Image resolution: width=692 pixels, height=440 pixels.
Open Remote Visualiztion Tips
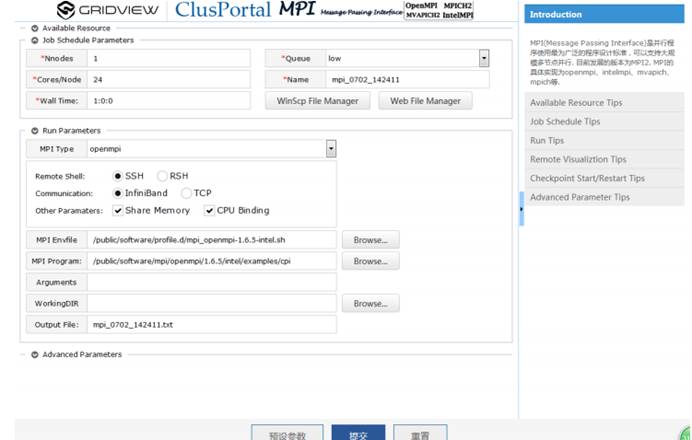tap(604, 159)
